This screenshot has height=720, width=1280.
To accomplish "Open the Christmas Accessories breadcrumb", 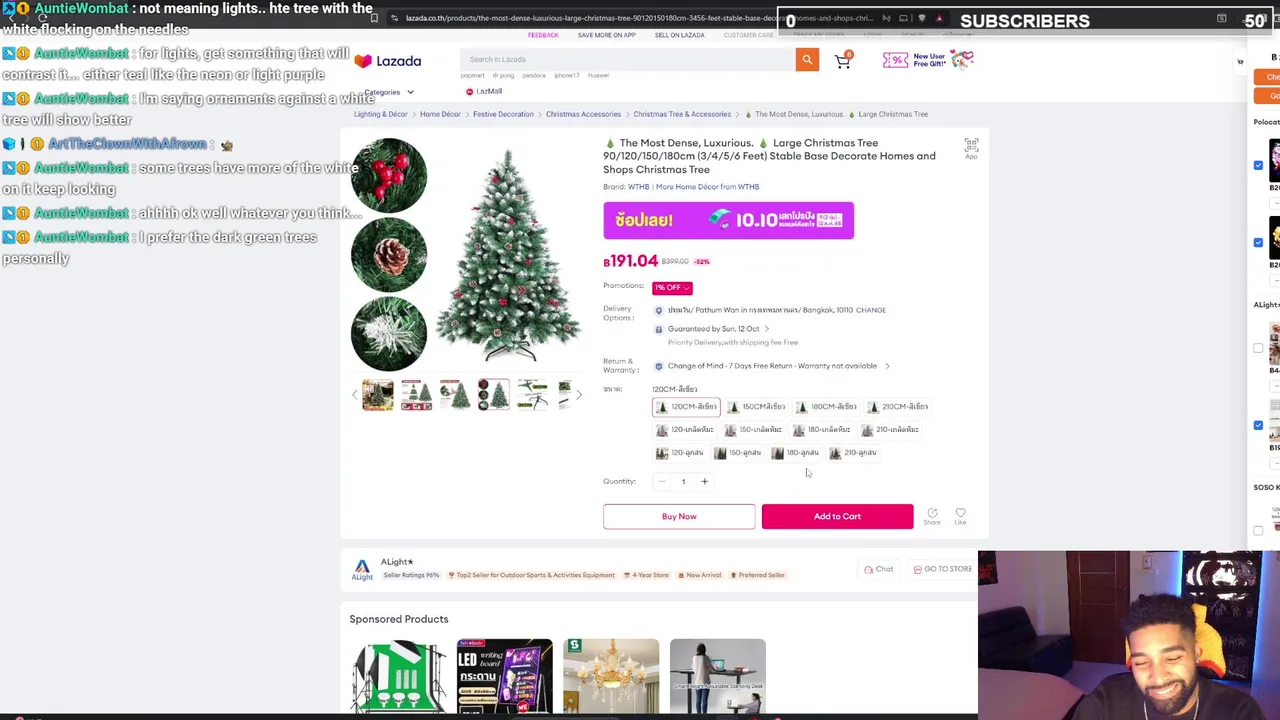I will [x=583, y=114].
